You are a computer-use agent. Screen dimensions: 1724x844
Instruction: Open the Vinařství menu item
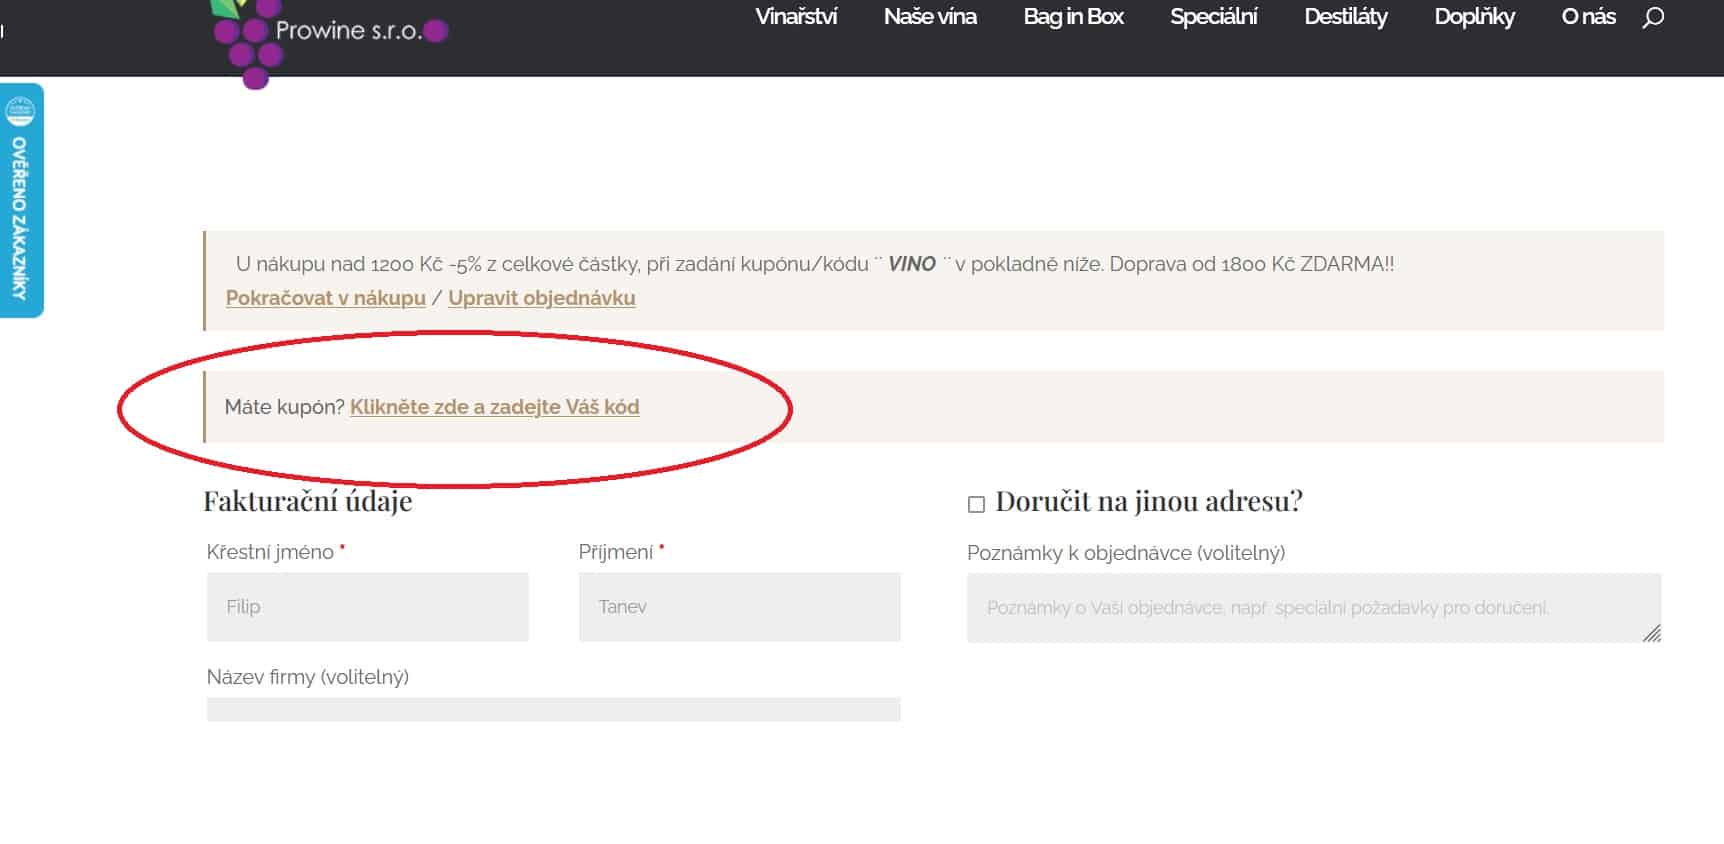(796, 17)
